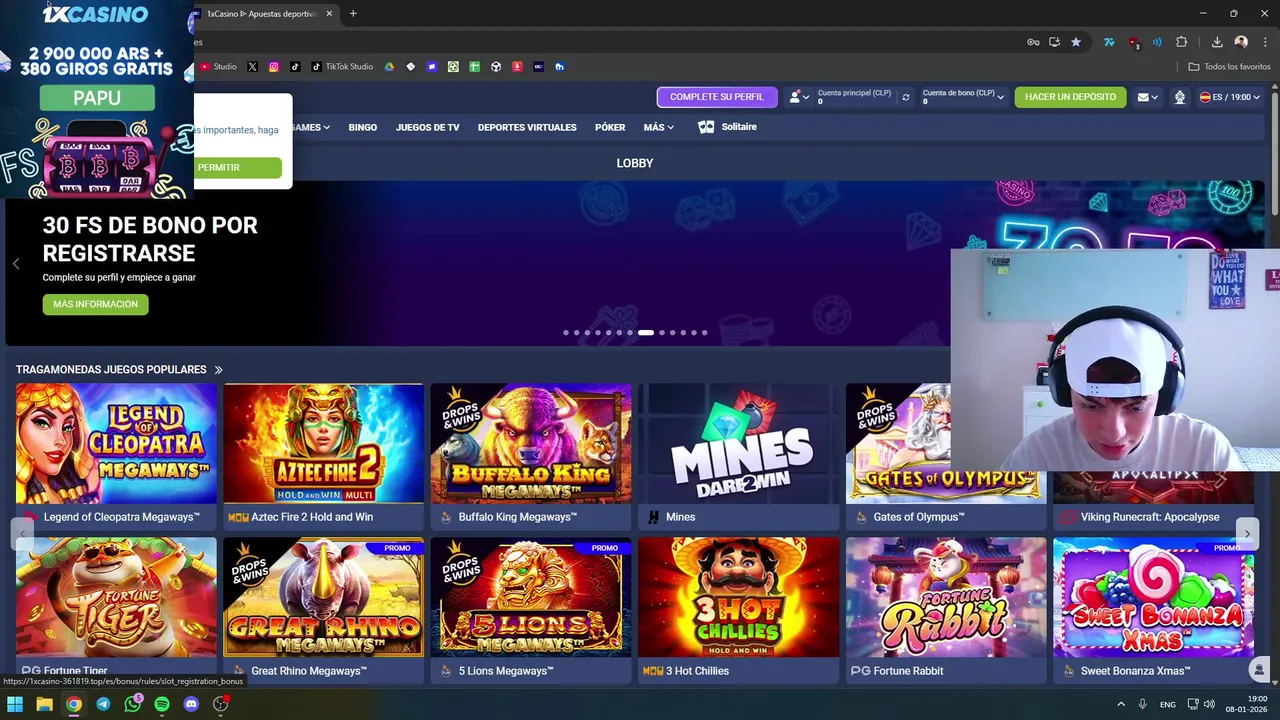Viewport: 1280px width, 720px height.
Task: Open the Chrome three-dot menu
Action: pos(1265,42)
